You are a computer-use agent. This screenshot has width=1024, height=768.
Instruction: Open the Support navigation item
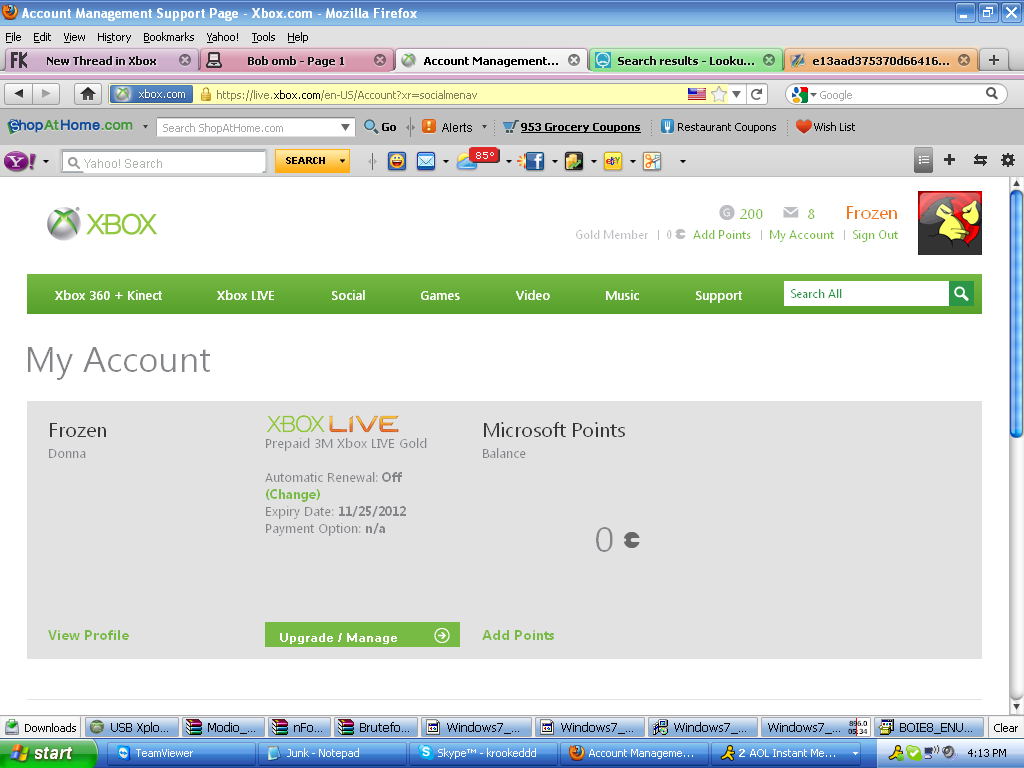pyautogui.click(x=718, y=295)
